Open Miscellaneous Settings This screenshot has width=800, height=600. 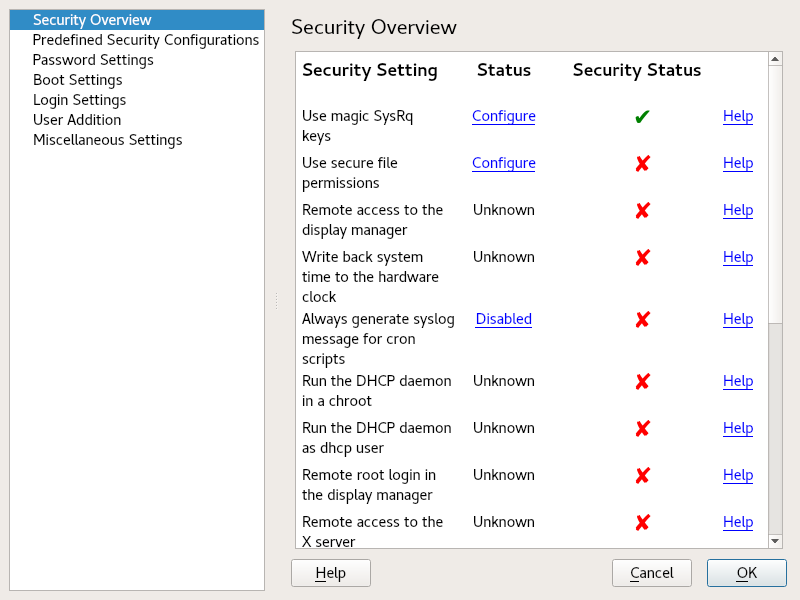coord(107,140)
